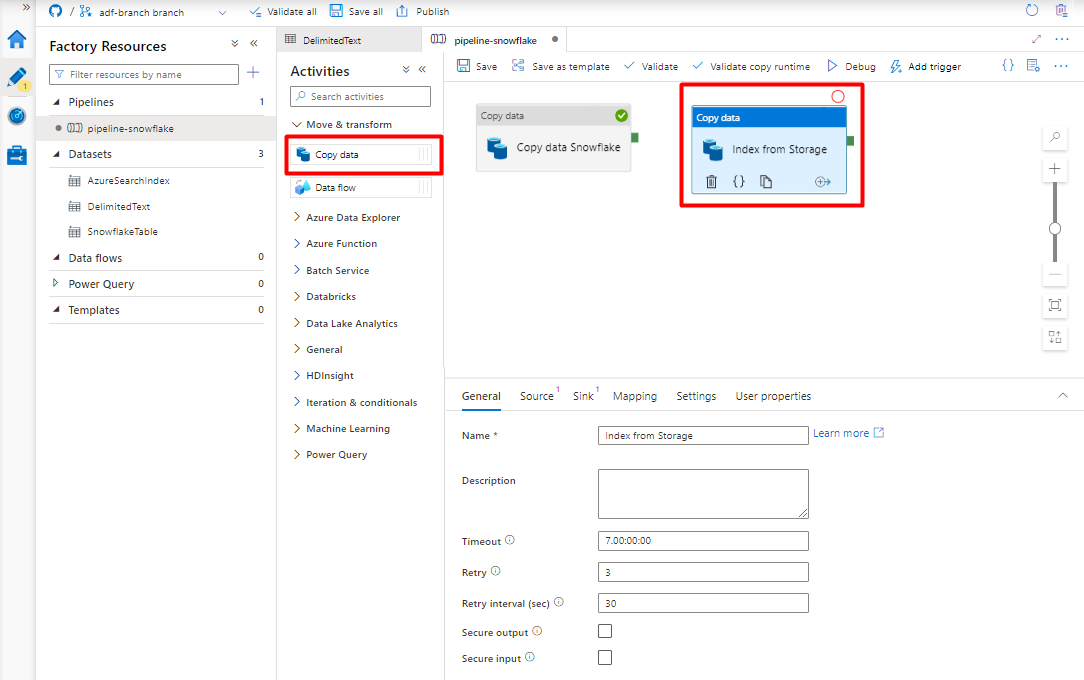This screenshot has width=1084, height=680.
Task: Click the add output arrow icon
Action: 823,182
